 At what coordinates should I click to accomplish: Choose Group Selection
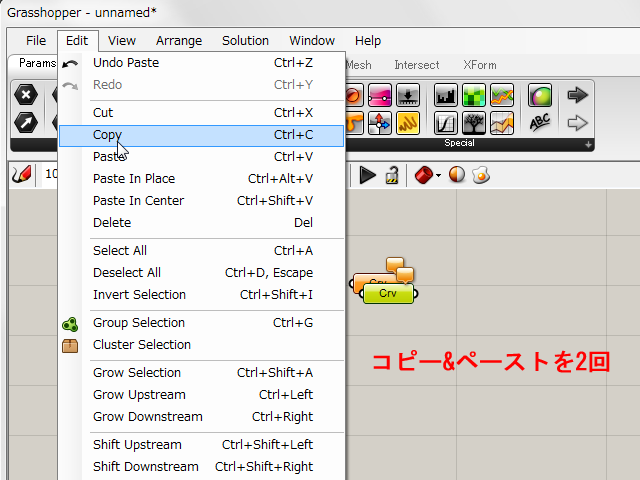pyautogui.click(x=202, y=322)
